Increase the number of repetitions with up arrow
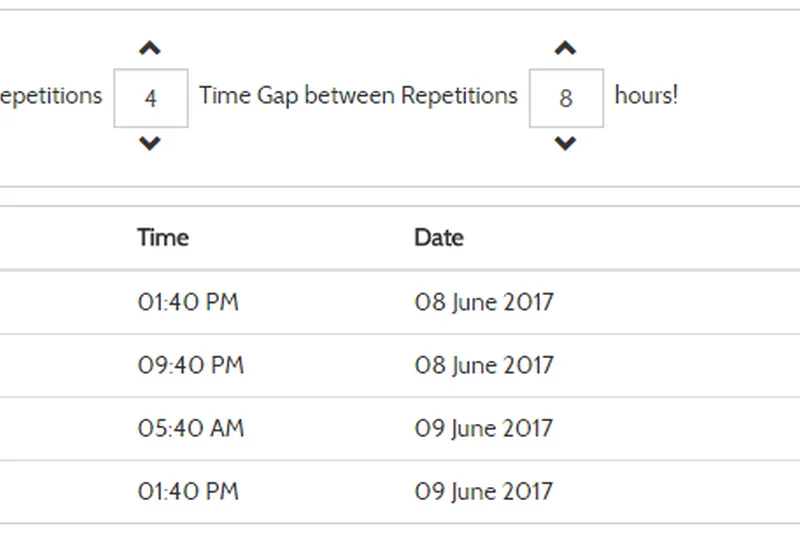 pos(150,48)
